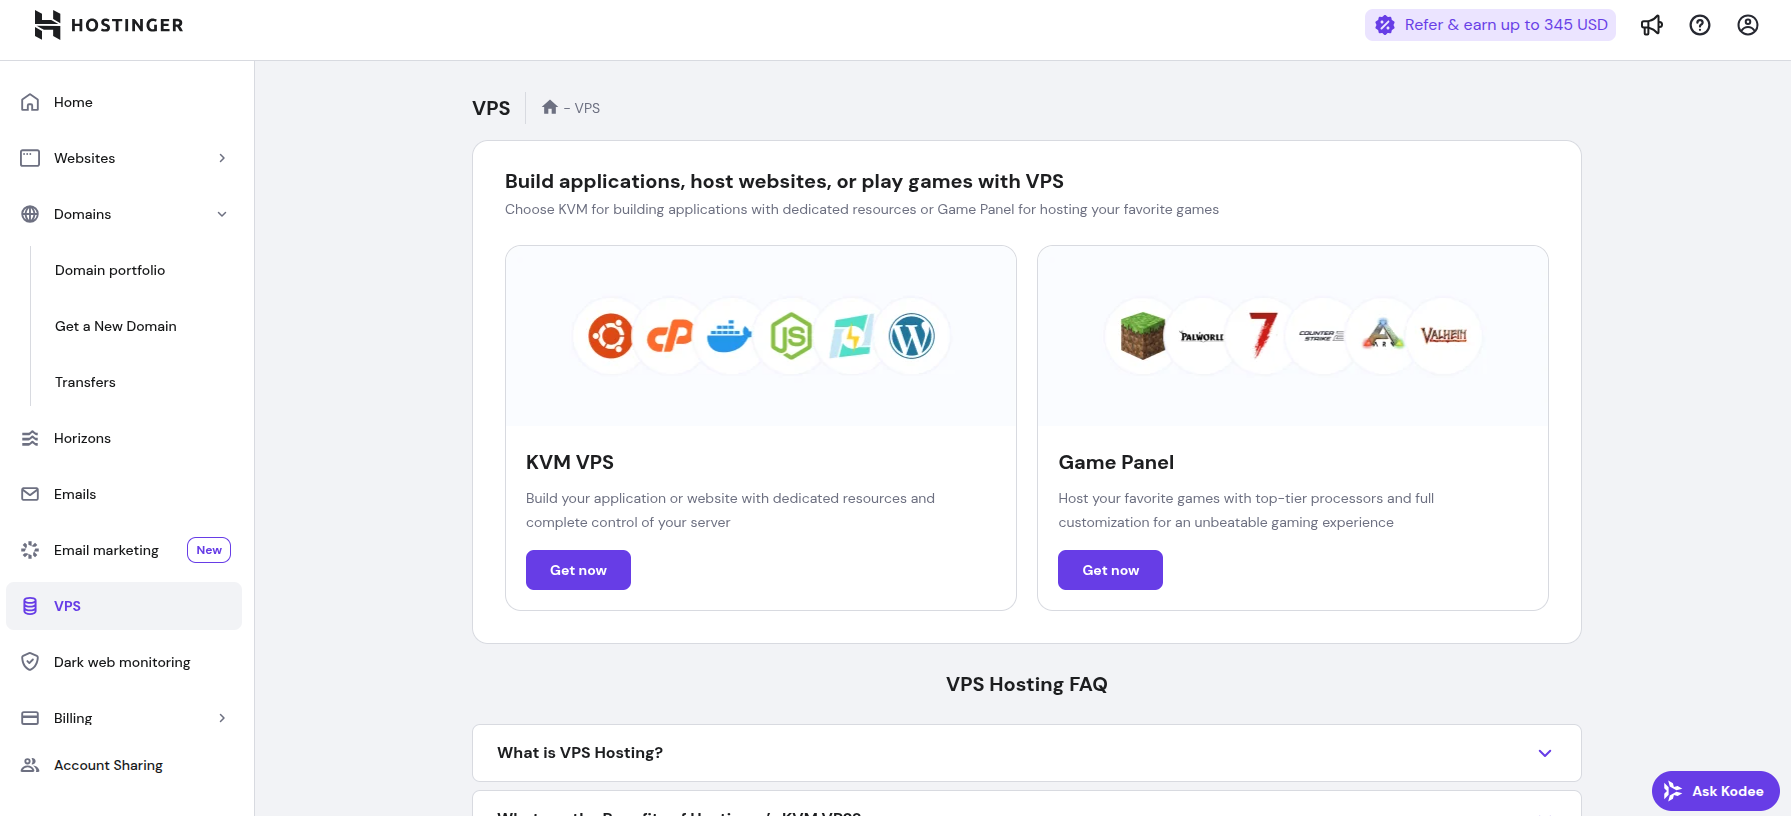1791x816 pixels.
Task: Click Get now under Game Panel
Action: point(1110,570)
